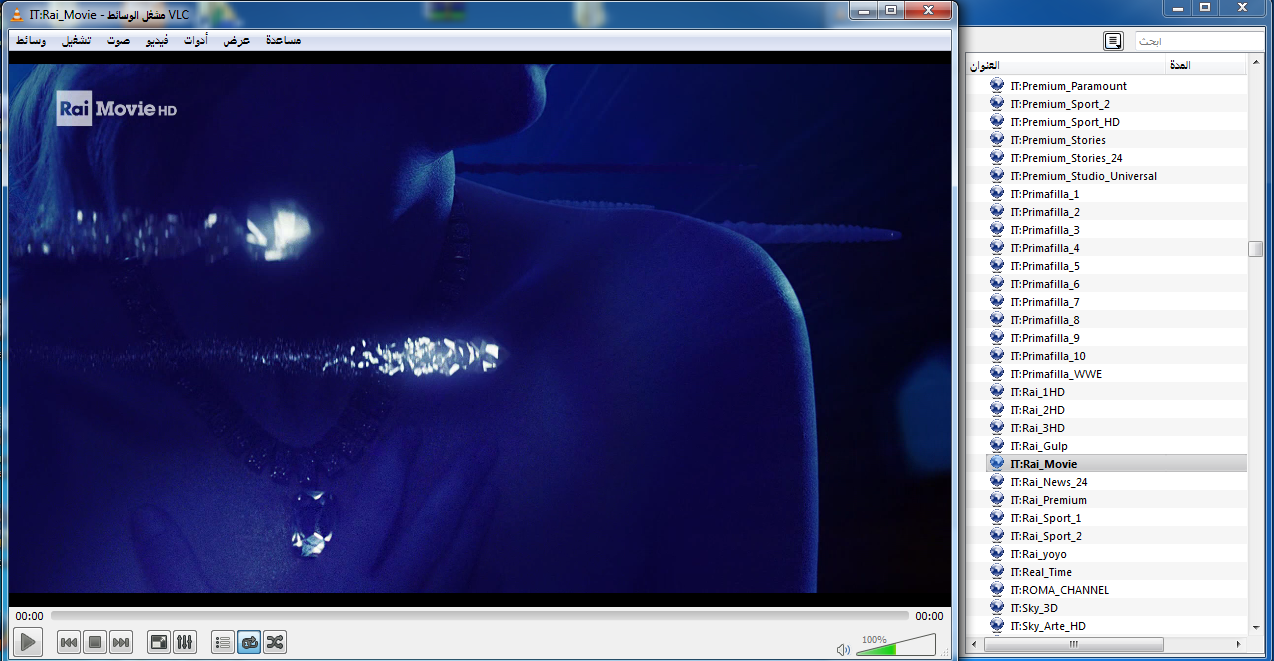Mute audio via speaker icon
The image size is (1274, 661).
click(x=843, y=649)
